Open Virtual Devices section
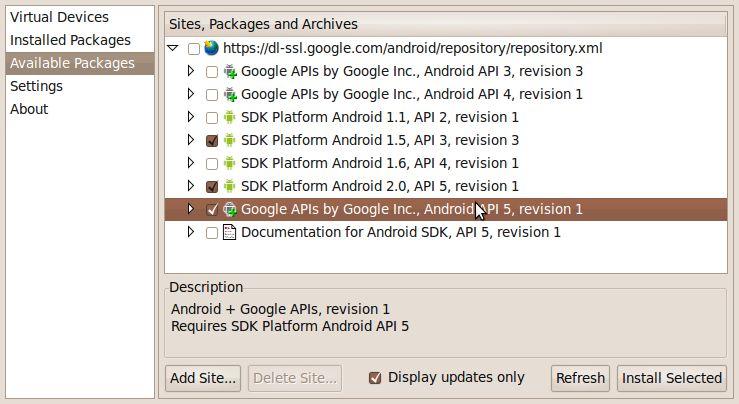 (59, 17)
